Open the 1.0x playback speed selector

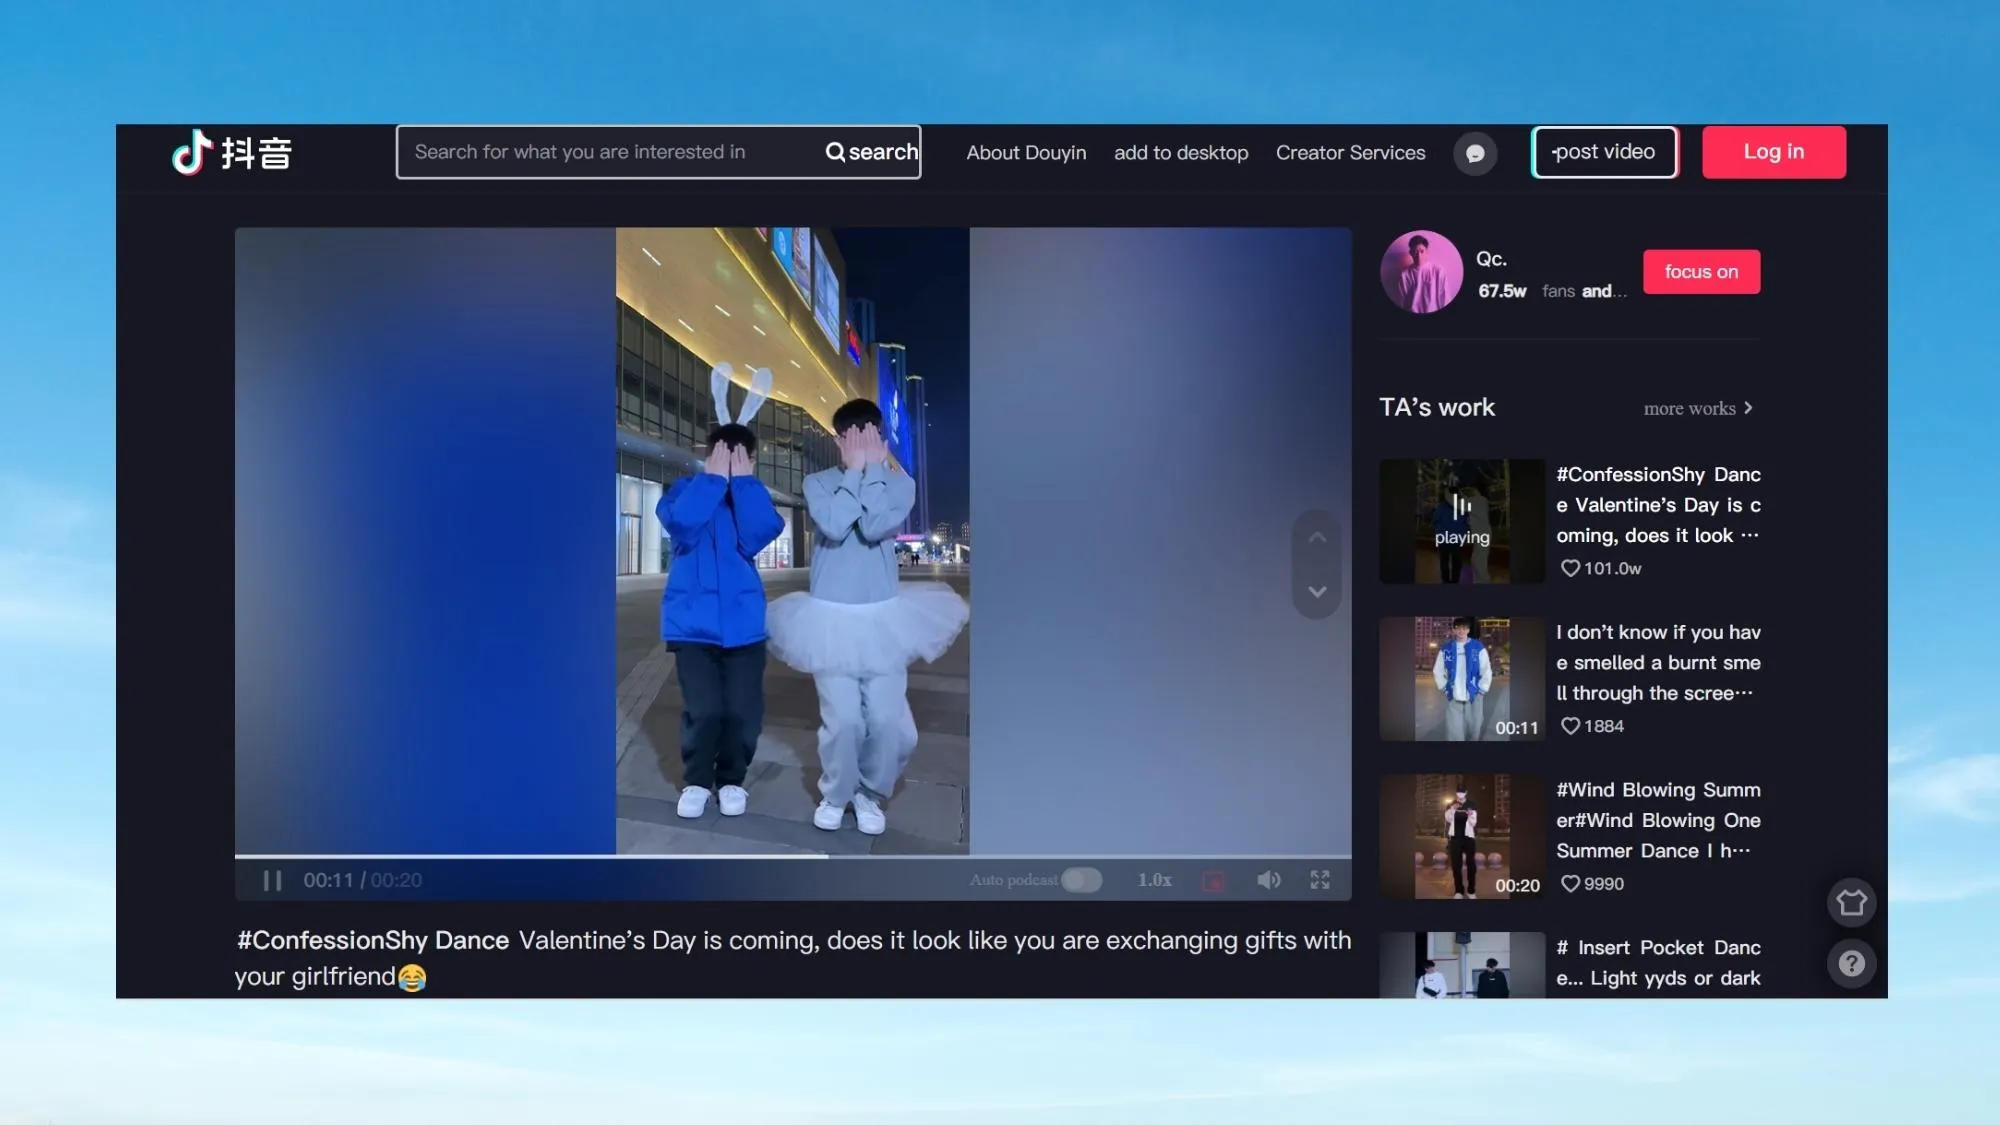[x=1154, y=880]
